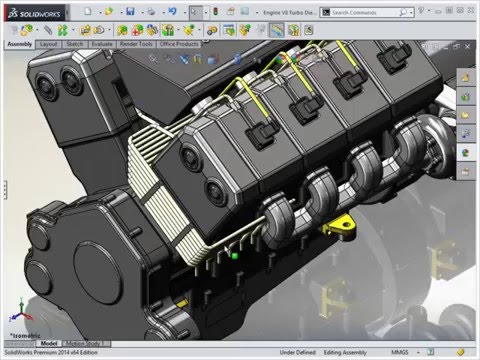The width and height of the screenshot is (480, 360).
Task: Open View Palette task pane tab
Action: click(x=465, y=134)
